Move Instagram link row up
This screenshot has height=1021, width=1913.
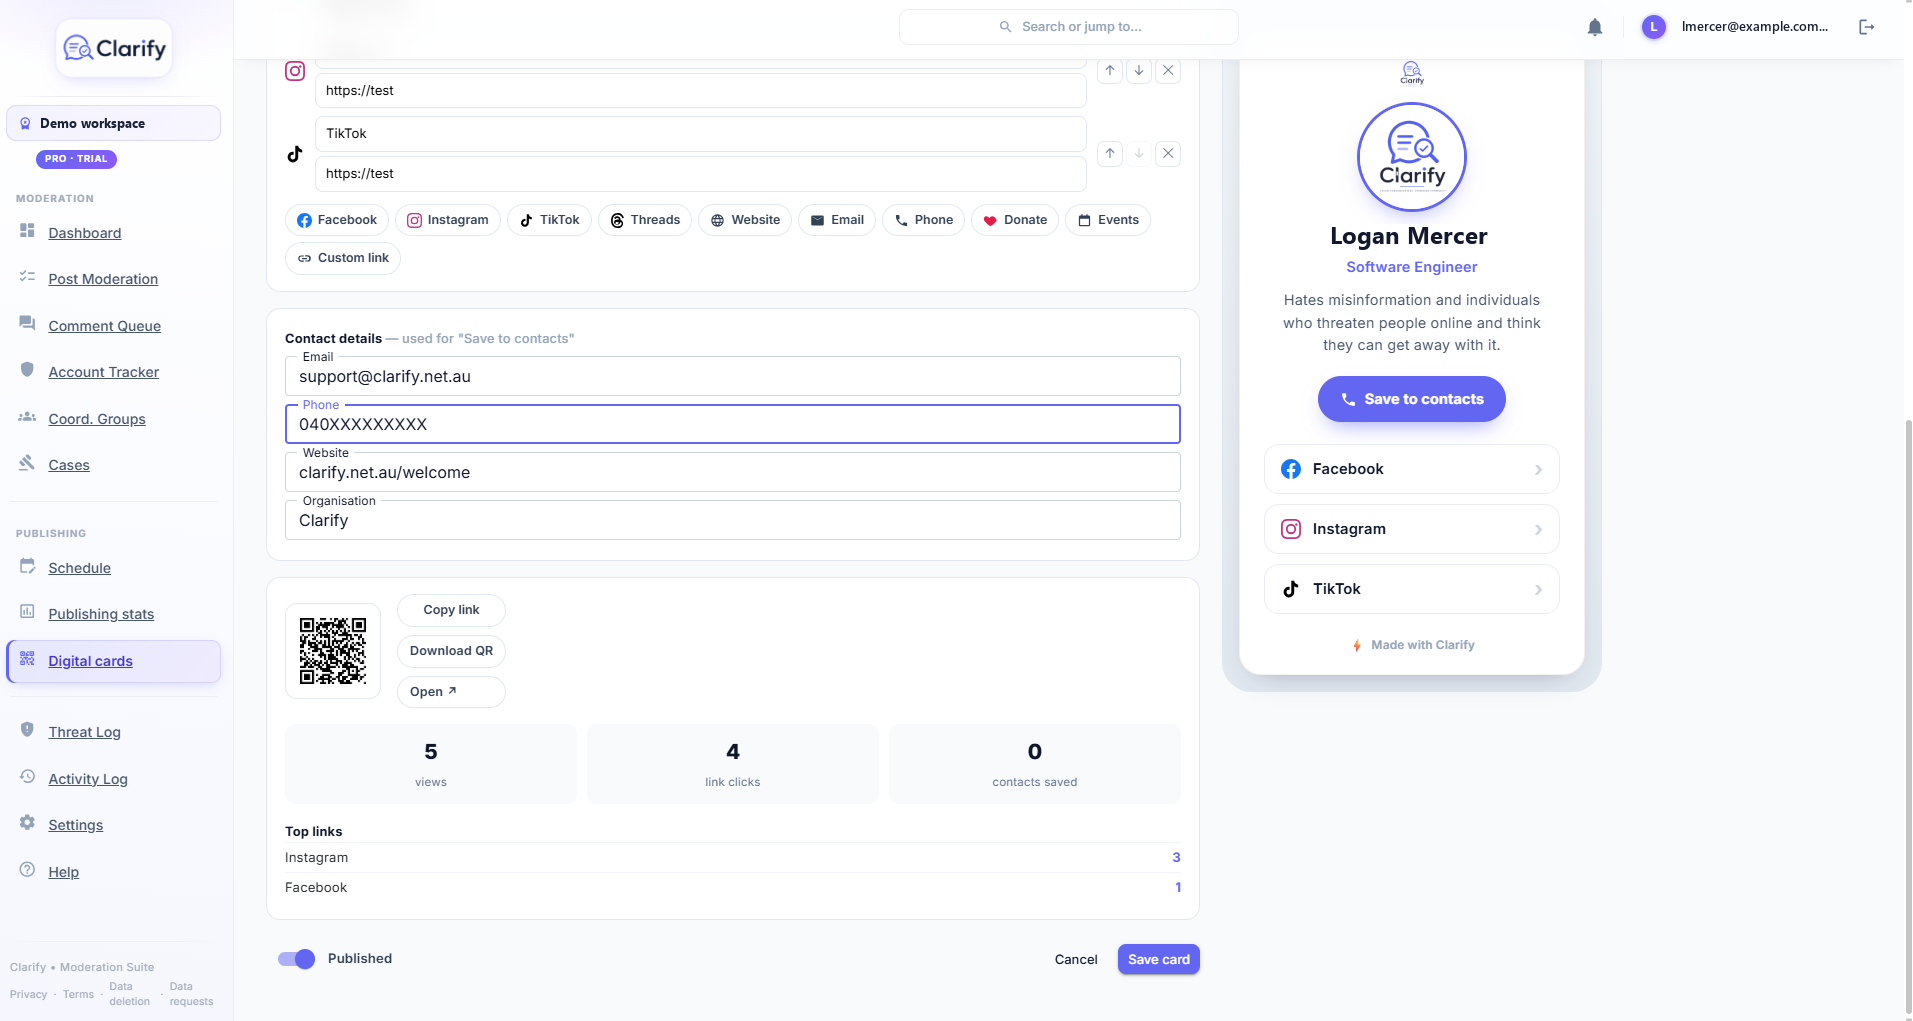point(1110,71)
